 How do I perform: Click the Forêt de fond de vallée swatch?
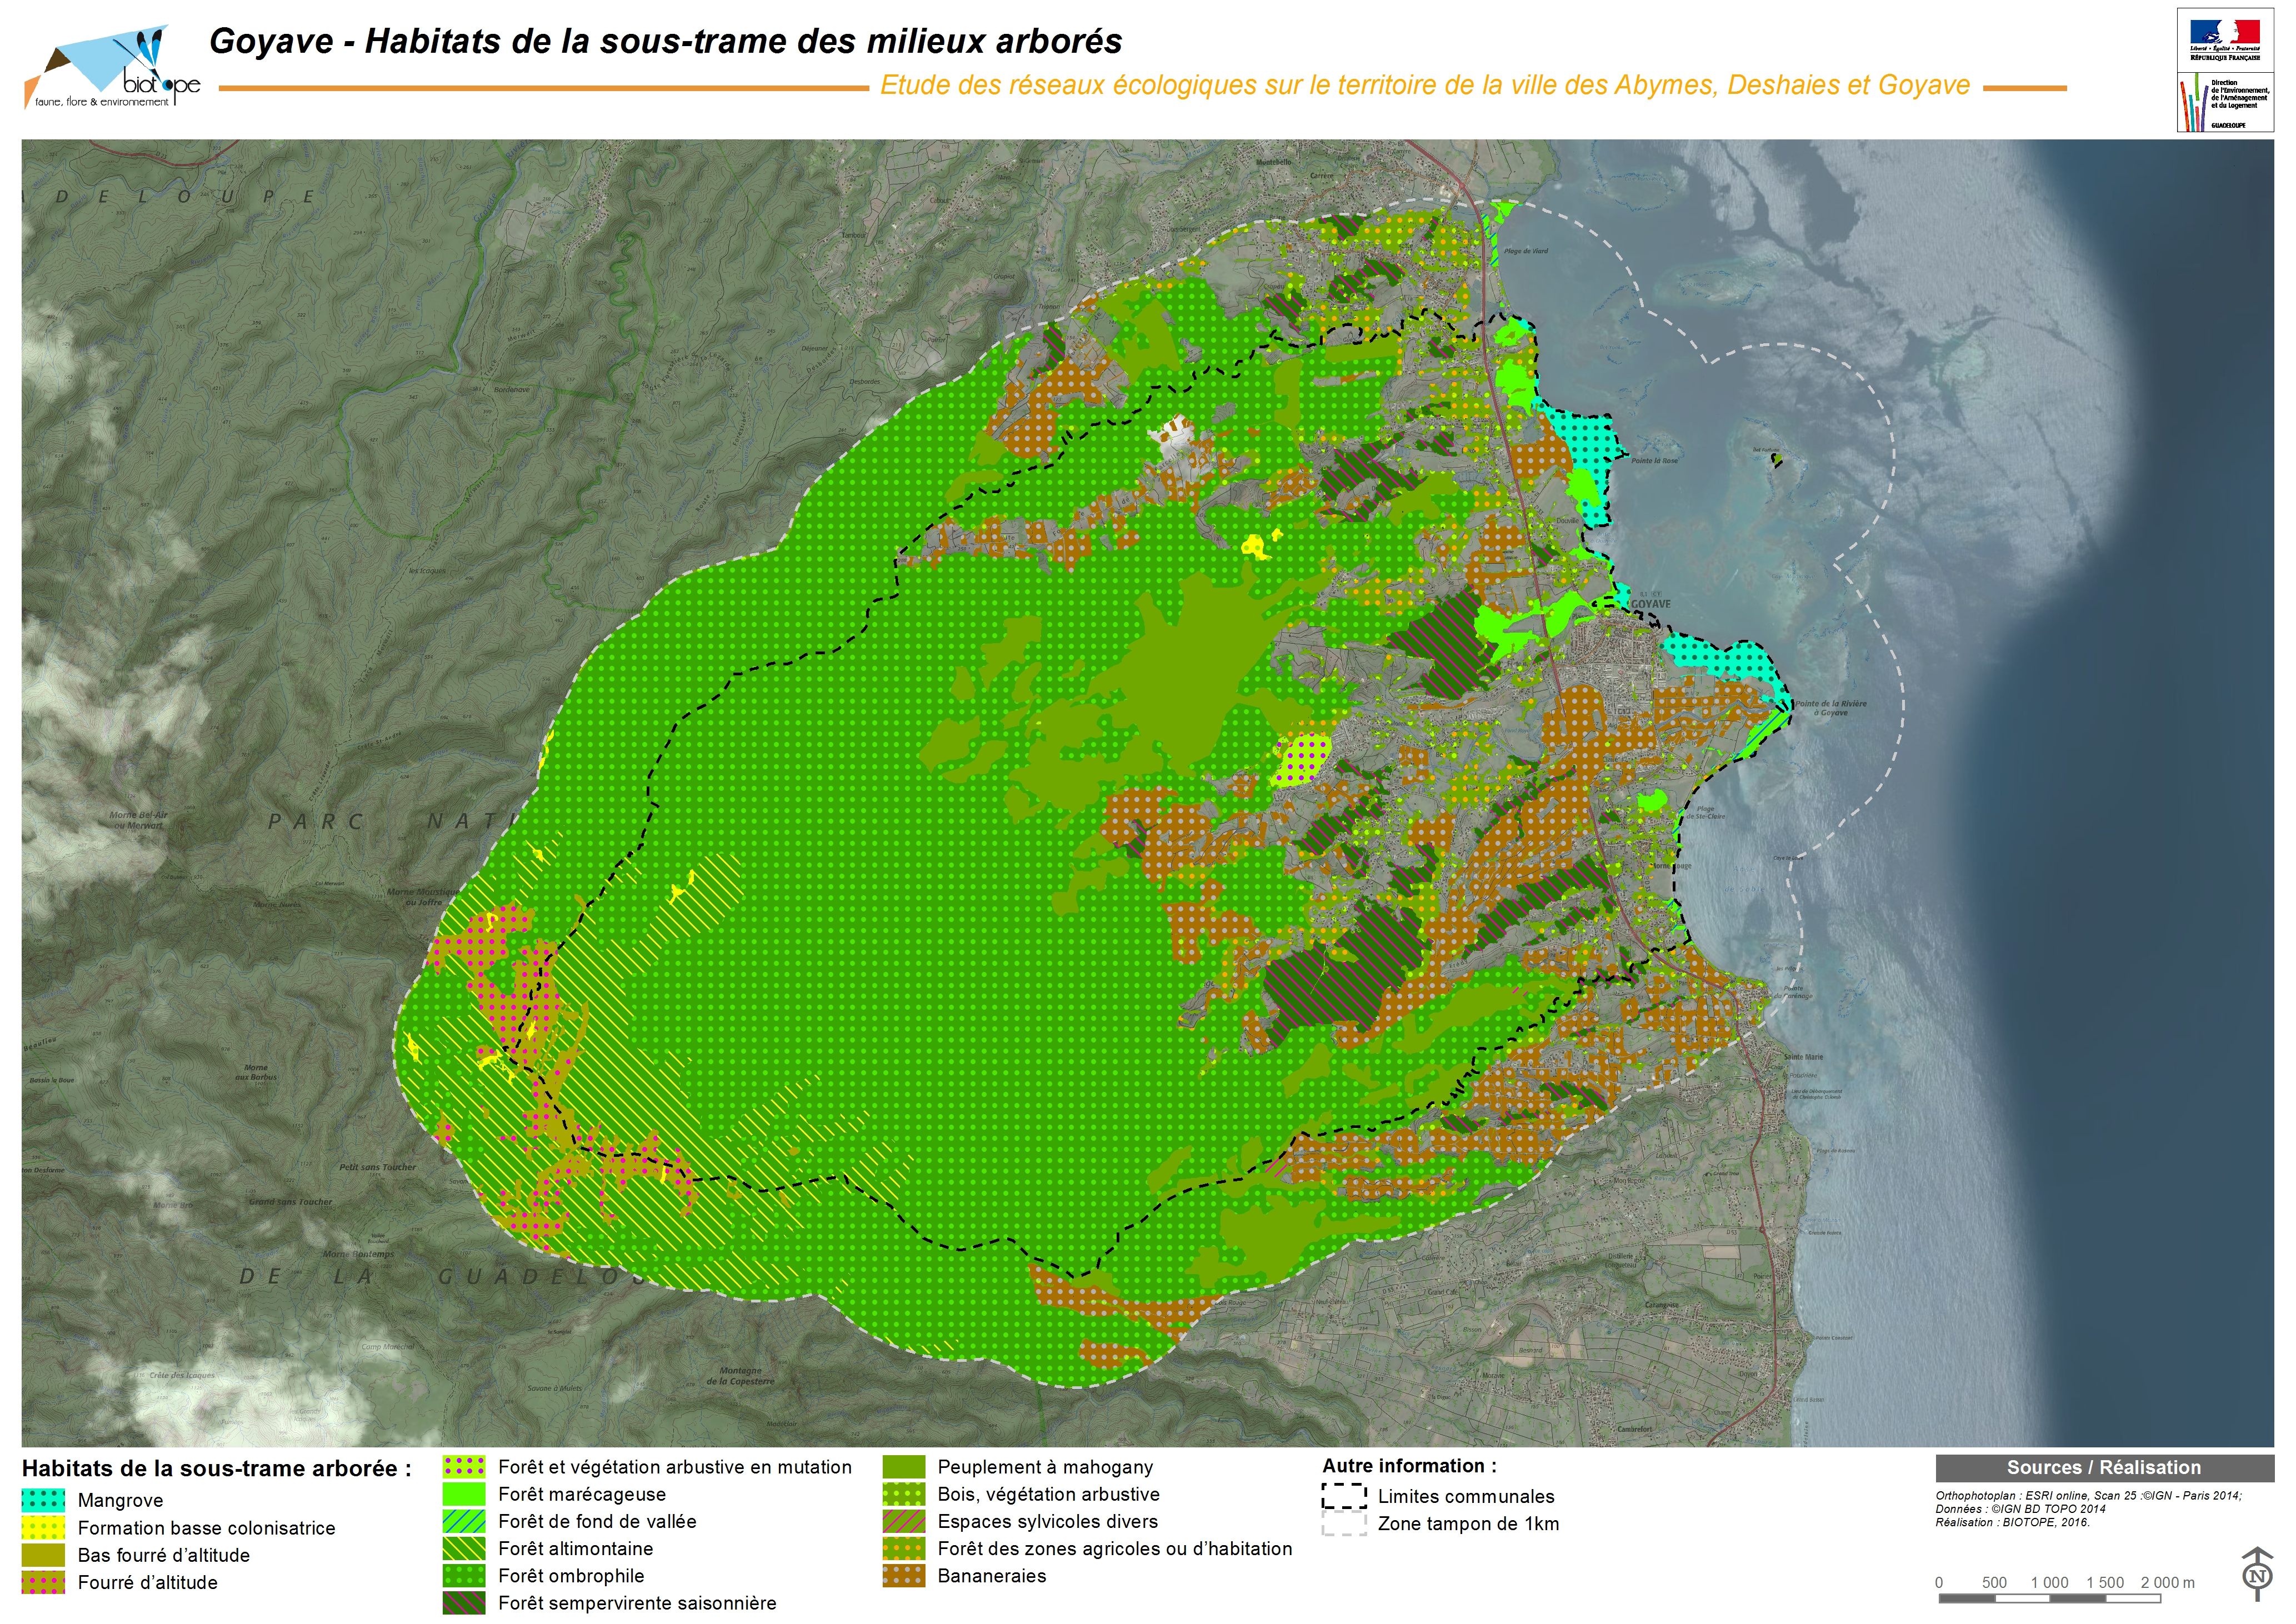464,1521
